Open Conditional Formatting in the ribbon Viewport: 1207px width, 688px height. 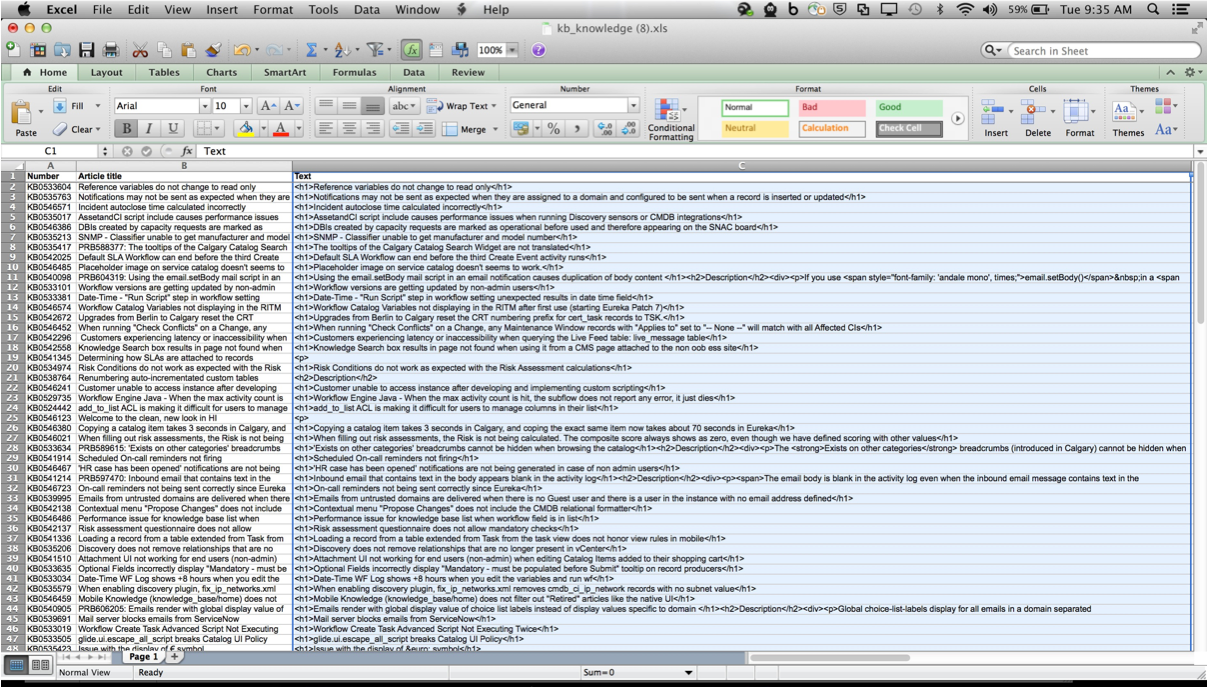(670, 119)
